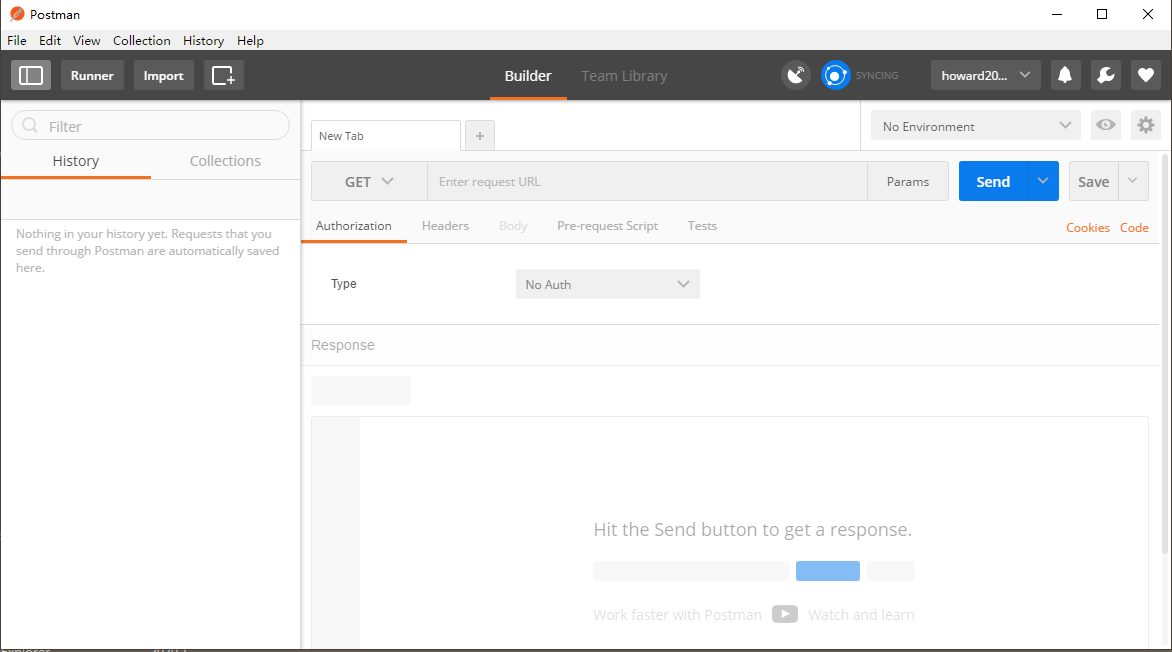Click the Filter search magnifier icon
This screenshot has width=1172, height=652.
tap(30, 126)
